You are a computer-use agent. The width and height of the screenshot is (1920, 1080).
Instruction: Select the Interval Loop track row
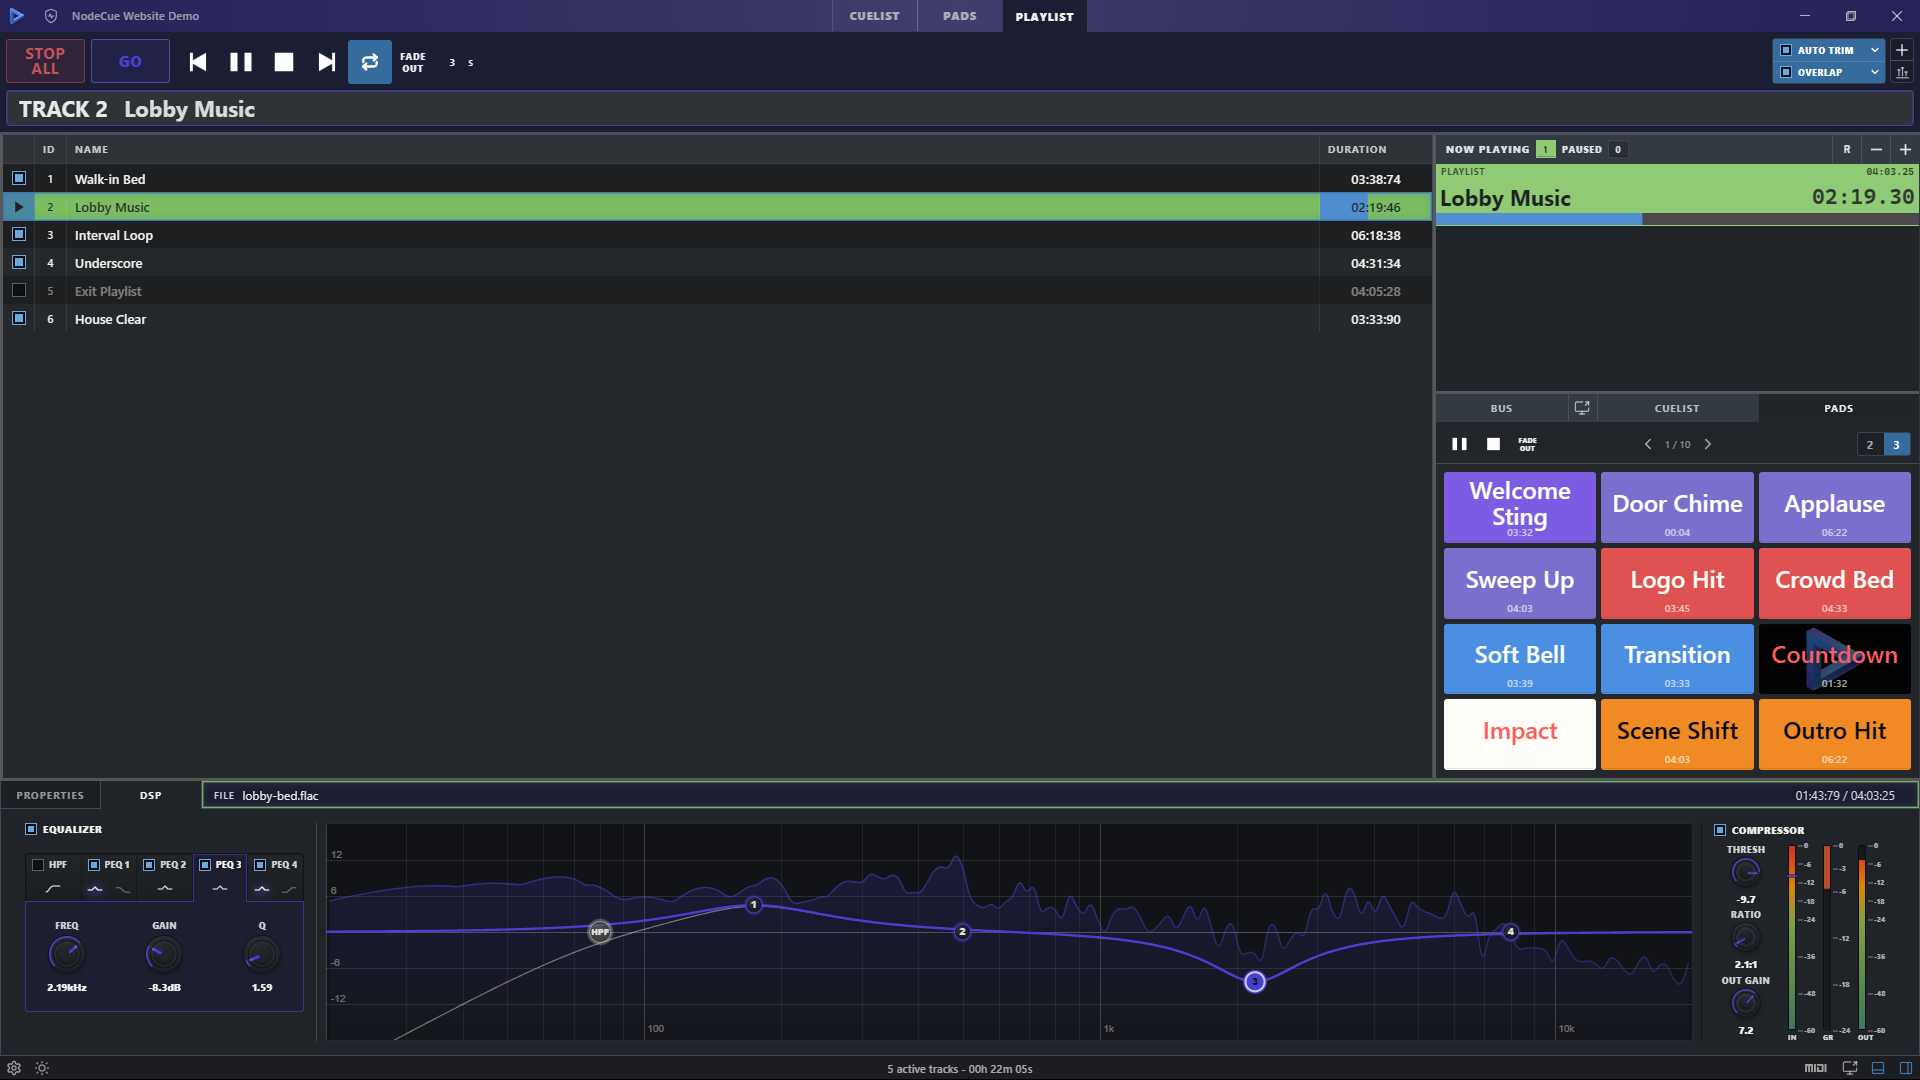pos(716,235)
